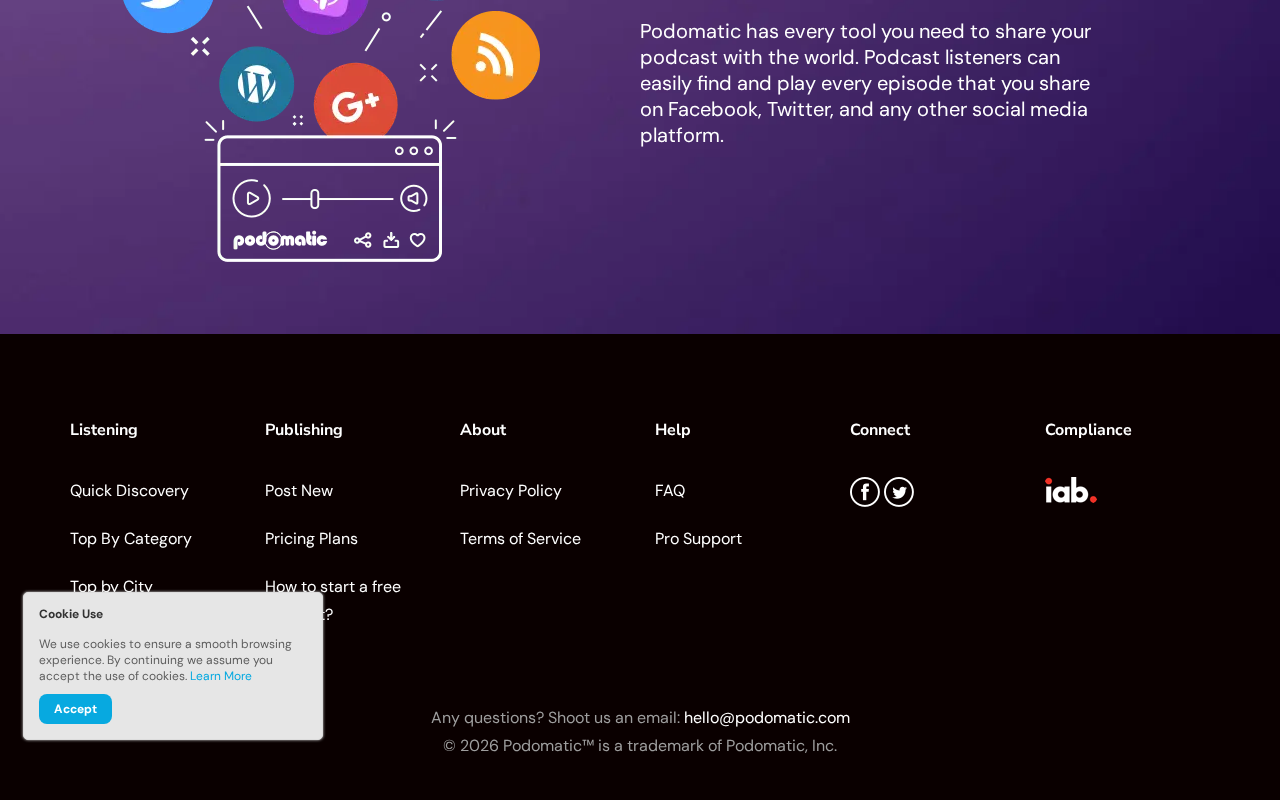This screenshot has height=800, width=1280.
Task: Open the Pricing Plans link
Action: tap(311, 539)
